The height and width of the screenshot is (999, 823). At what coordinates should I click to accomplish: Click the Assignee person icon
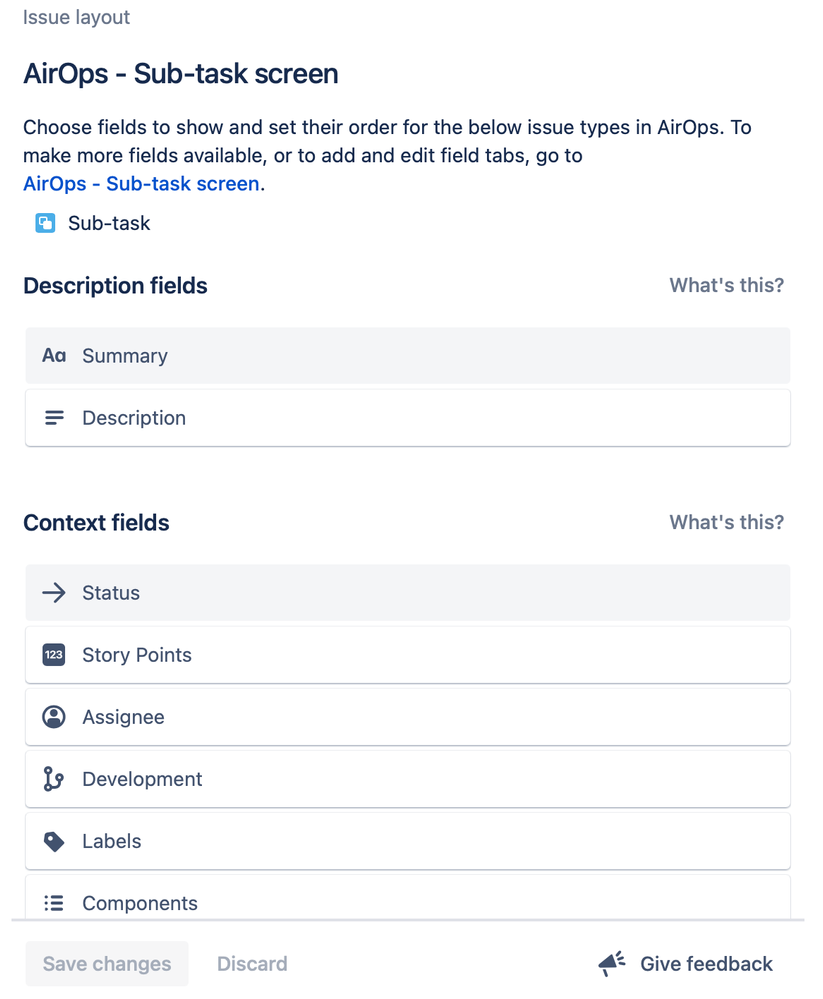[54, 717]
